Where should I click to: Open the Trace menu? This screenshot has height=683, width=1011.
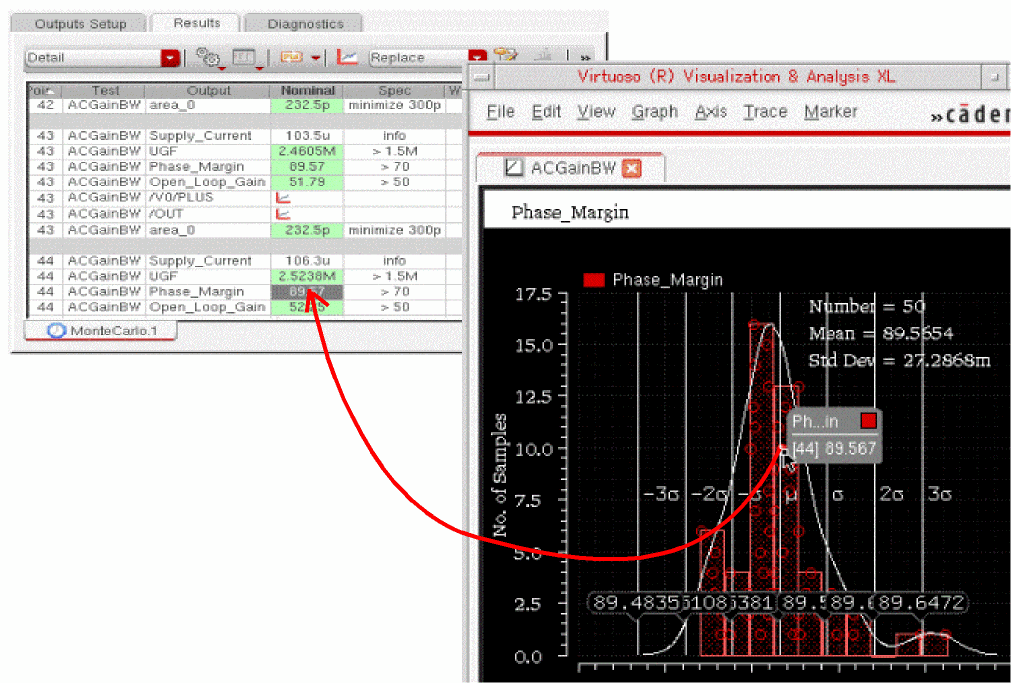pos(765,112)
